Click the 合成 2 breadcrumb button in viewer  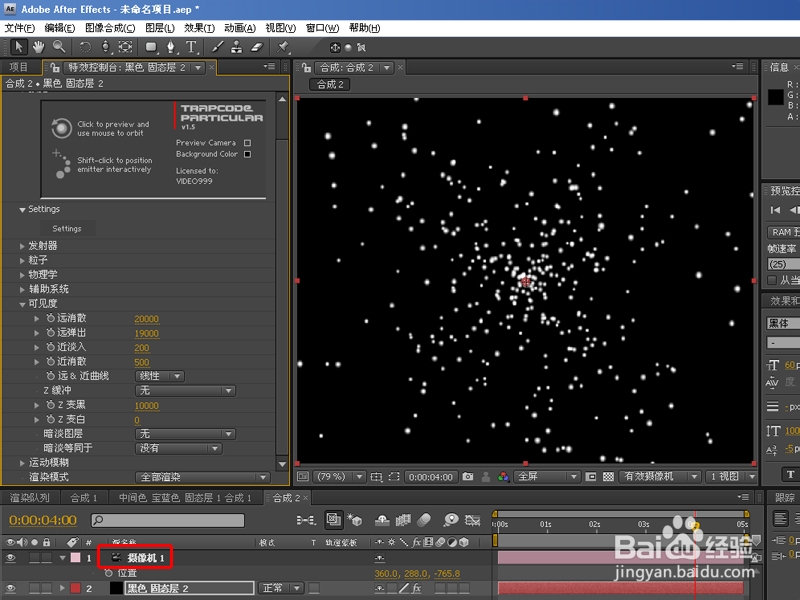pos(330,84)
